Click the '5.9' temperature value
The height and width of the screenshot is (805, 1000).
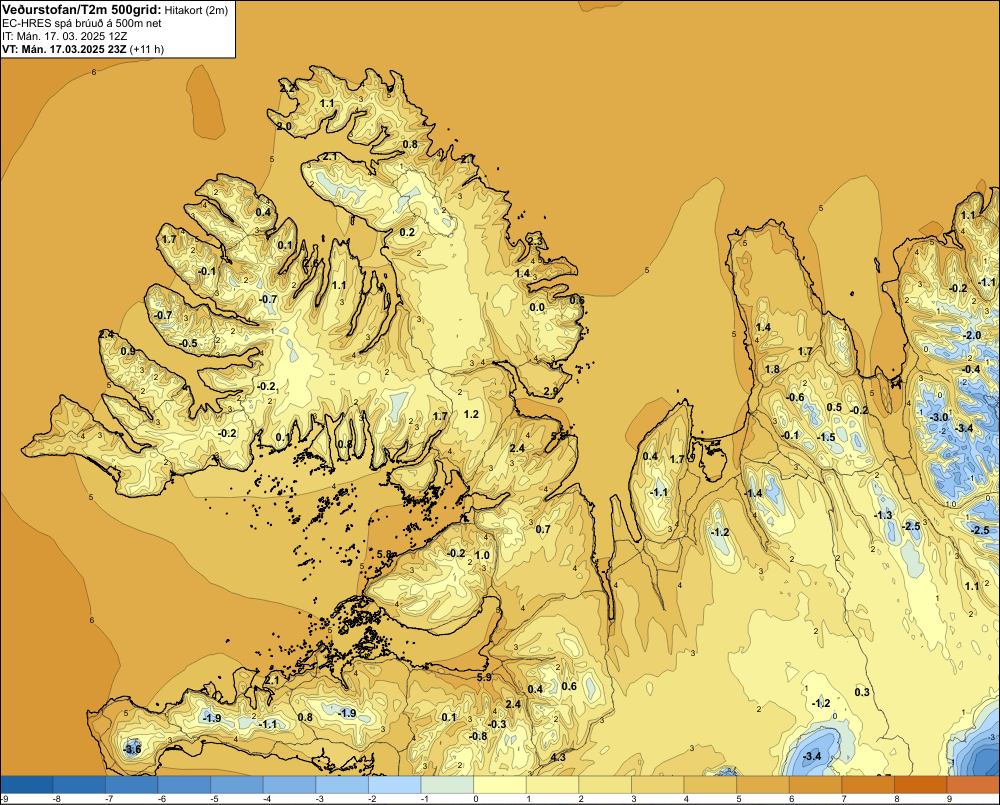(x=484, y=677)
